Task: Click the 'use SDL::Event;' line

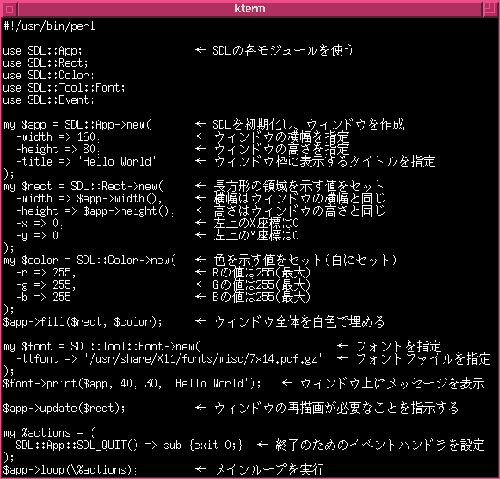Action: point(48,100)
